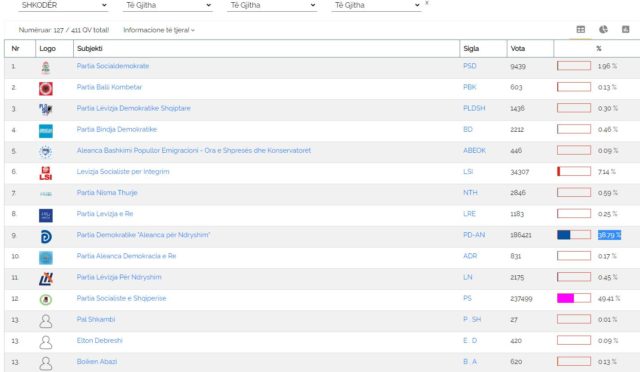Click the Levizja Per Ndryshim logo
Screen dimensions: 640x372
coord(46,279)
